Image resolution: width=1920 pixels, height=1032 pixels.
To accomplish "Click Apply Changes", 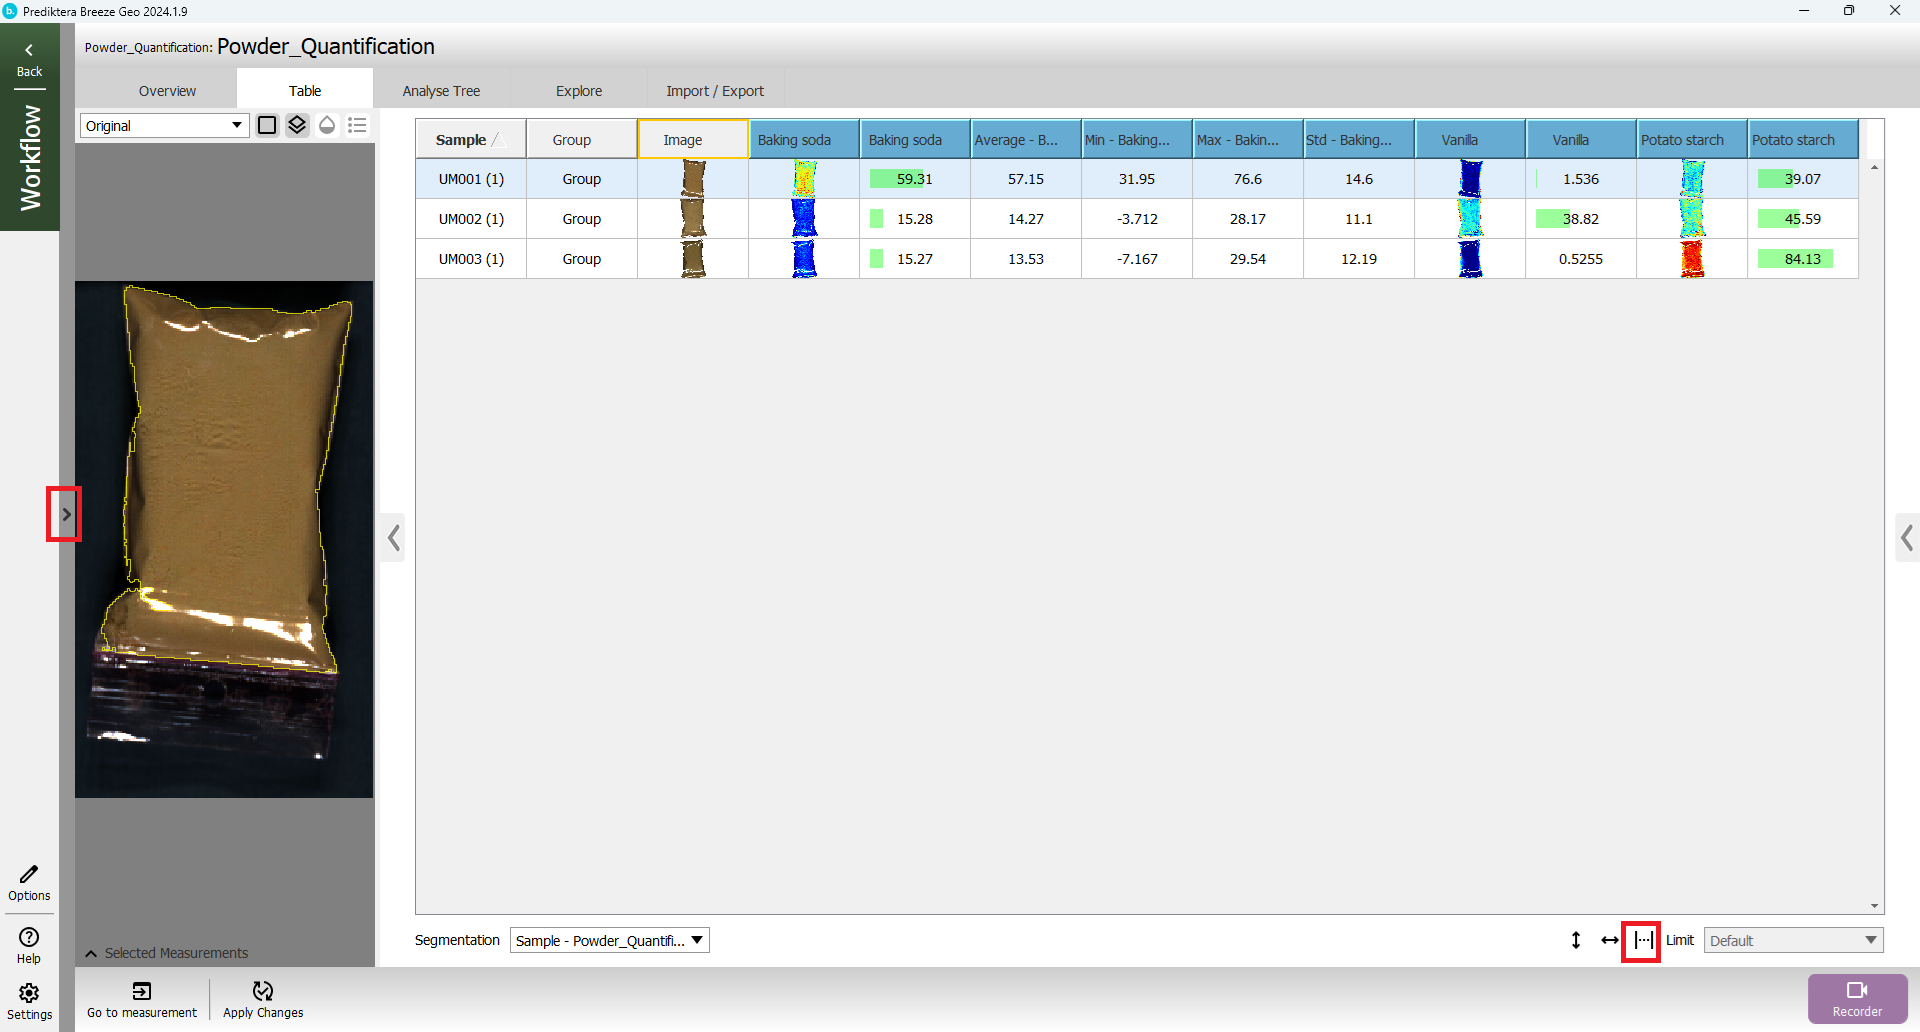I will pyautogui.click(x=263, y=999).
